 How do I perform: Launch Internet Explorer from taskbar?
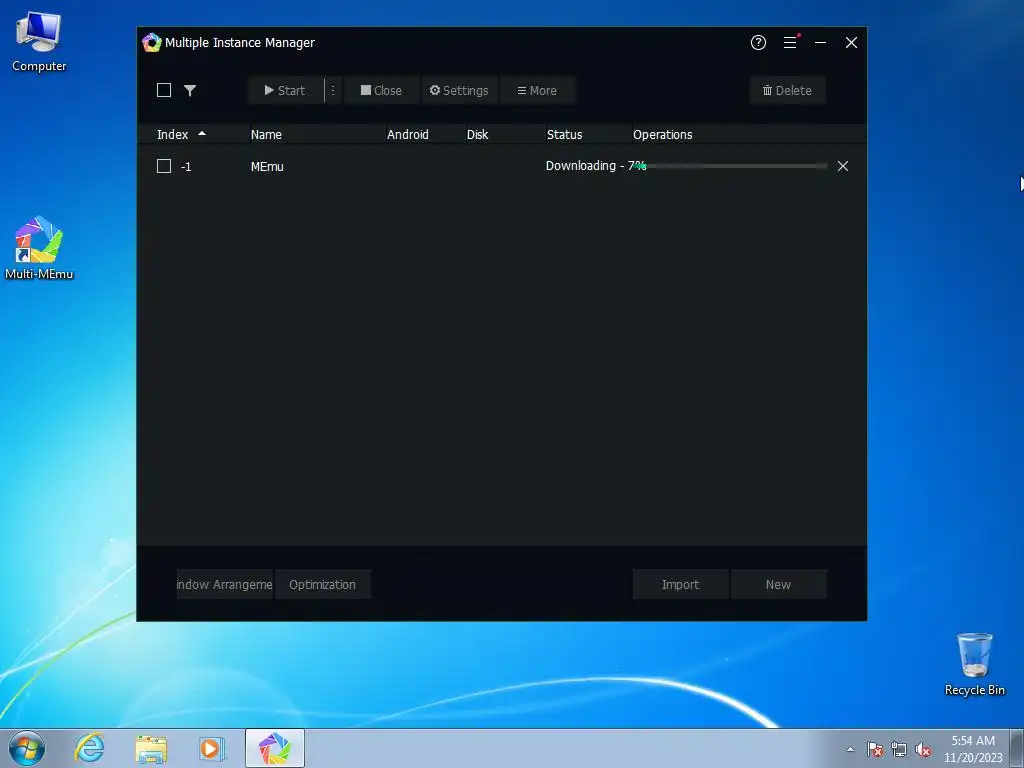click(x=89, y=748)
